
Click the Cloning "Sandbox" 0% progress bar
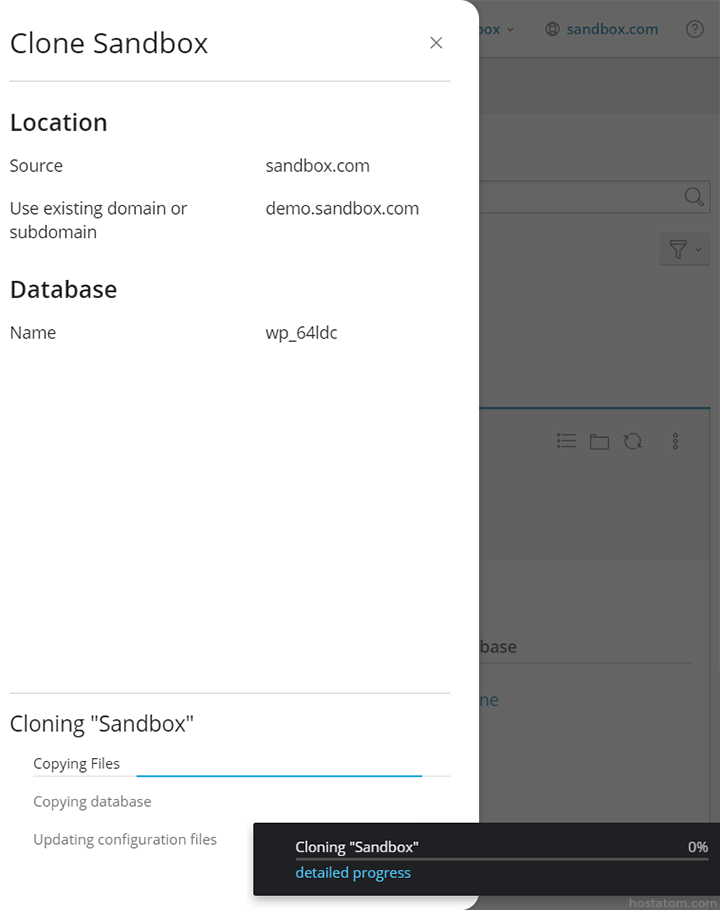tap(501, 859)
